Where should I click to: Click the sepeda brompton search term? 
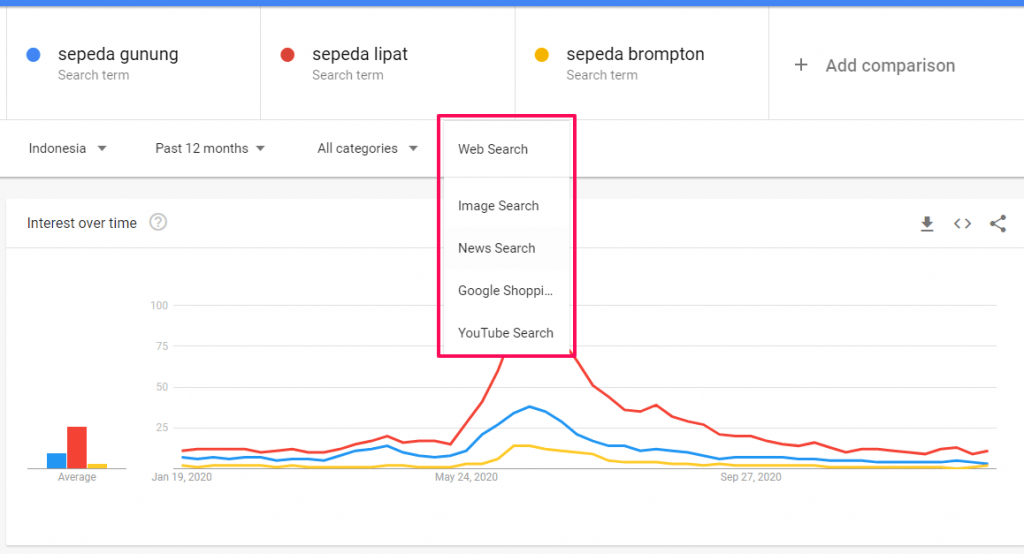635,54
